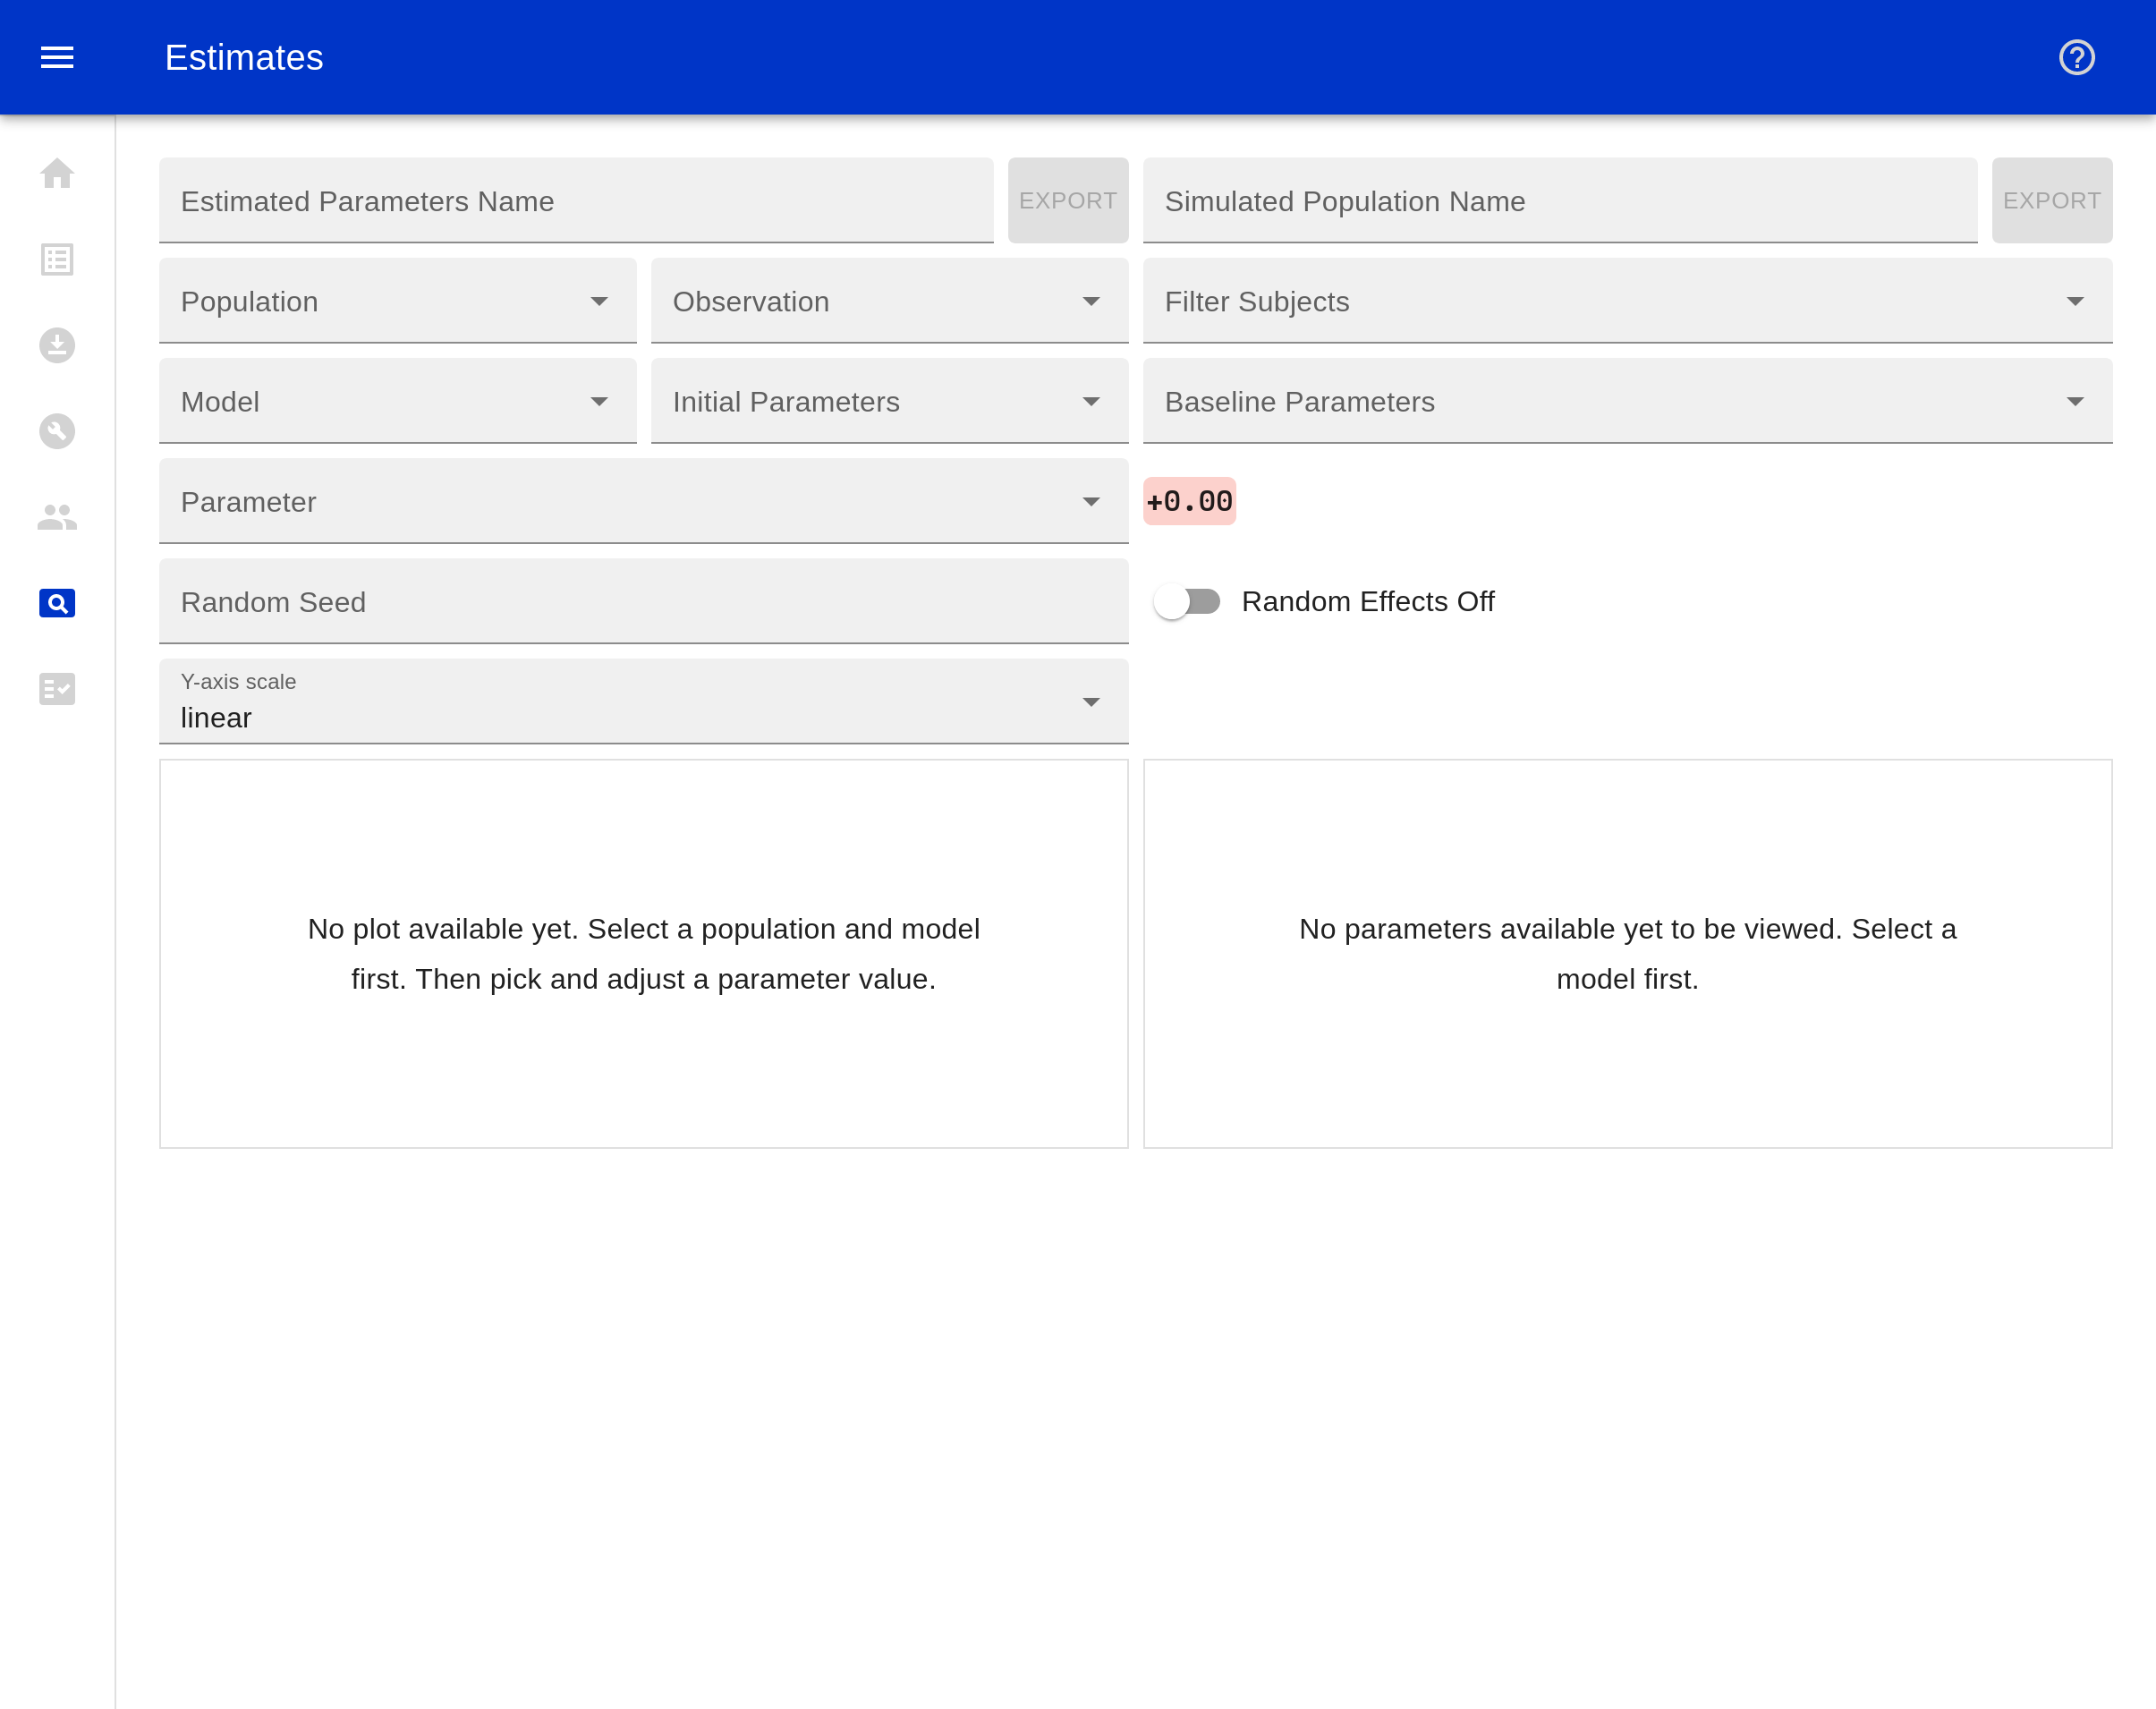Expand the Filter Subjects dropdown

coord(1627,301)
